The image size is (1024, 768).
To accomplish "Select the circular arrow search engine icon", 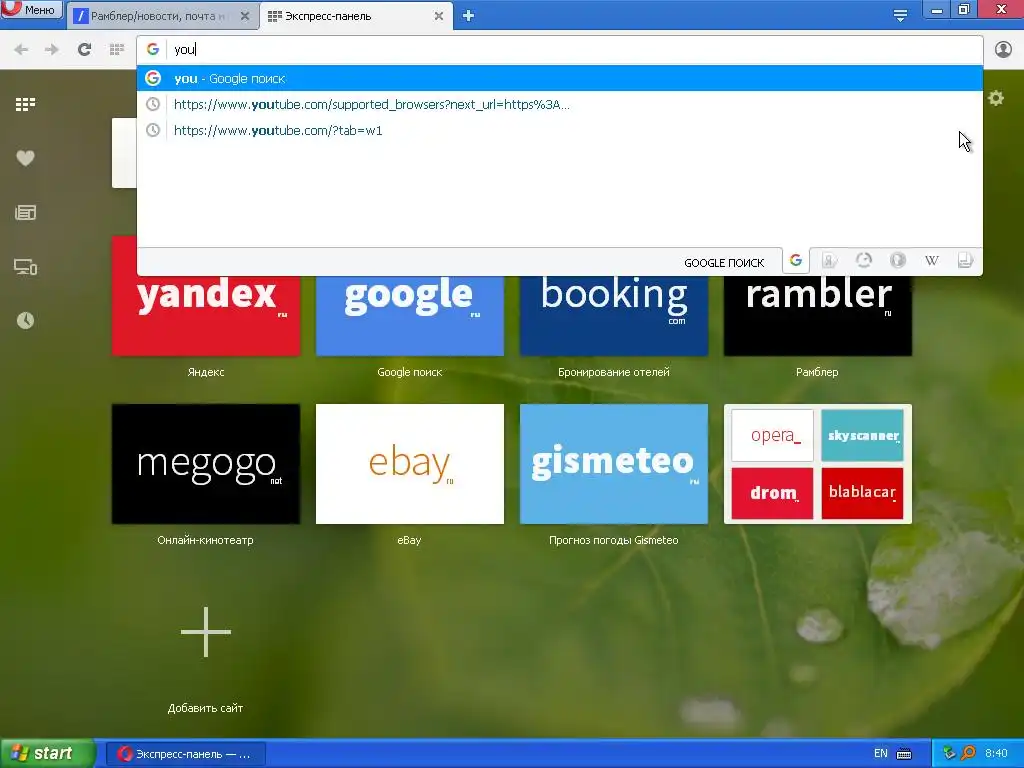I will [863, 261].
